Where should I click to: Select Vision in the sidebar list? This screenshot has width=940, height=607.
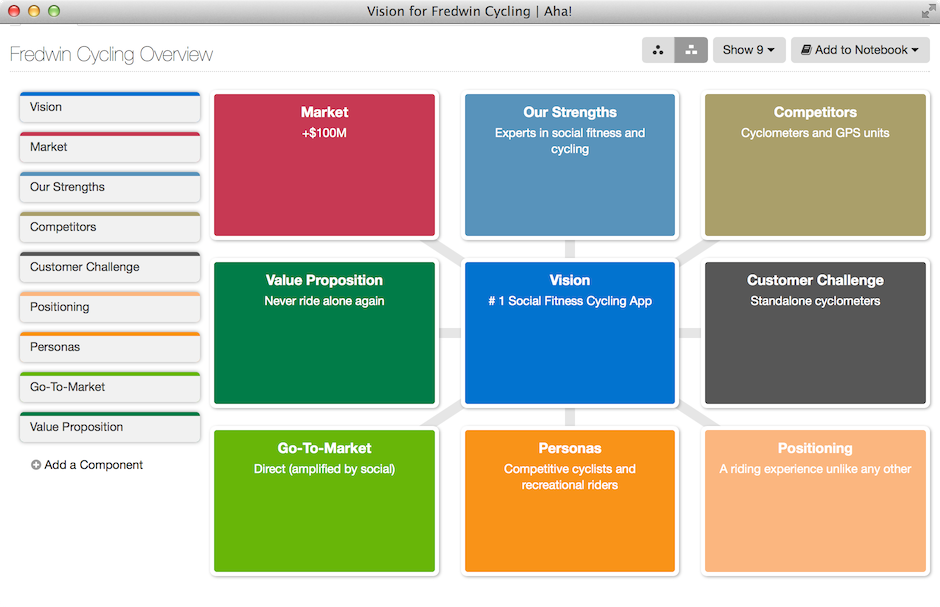(x=109, y=107)
